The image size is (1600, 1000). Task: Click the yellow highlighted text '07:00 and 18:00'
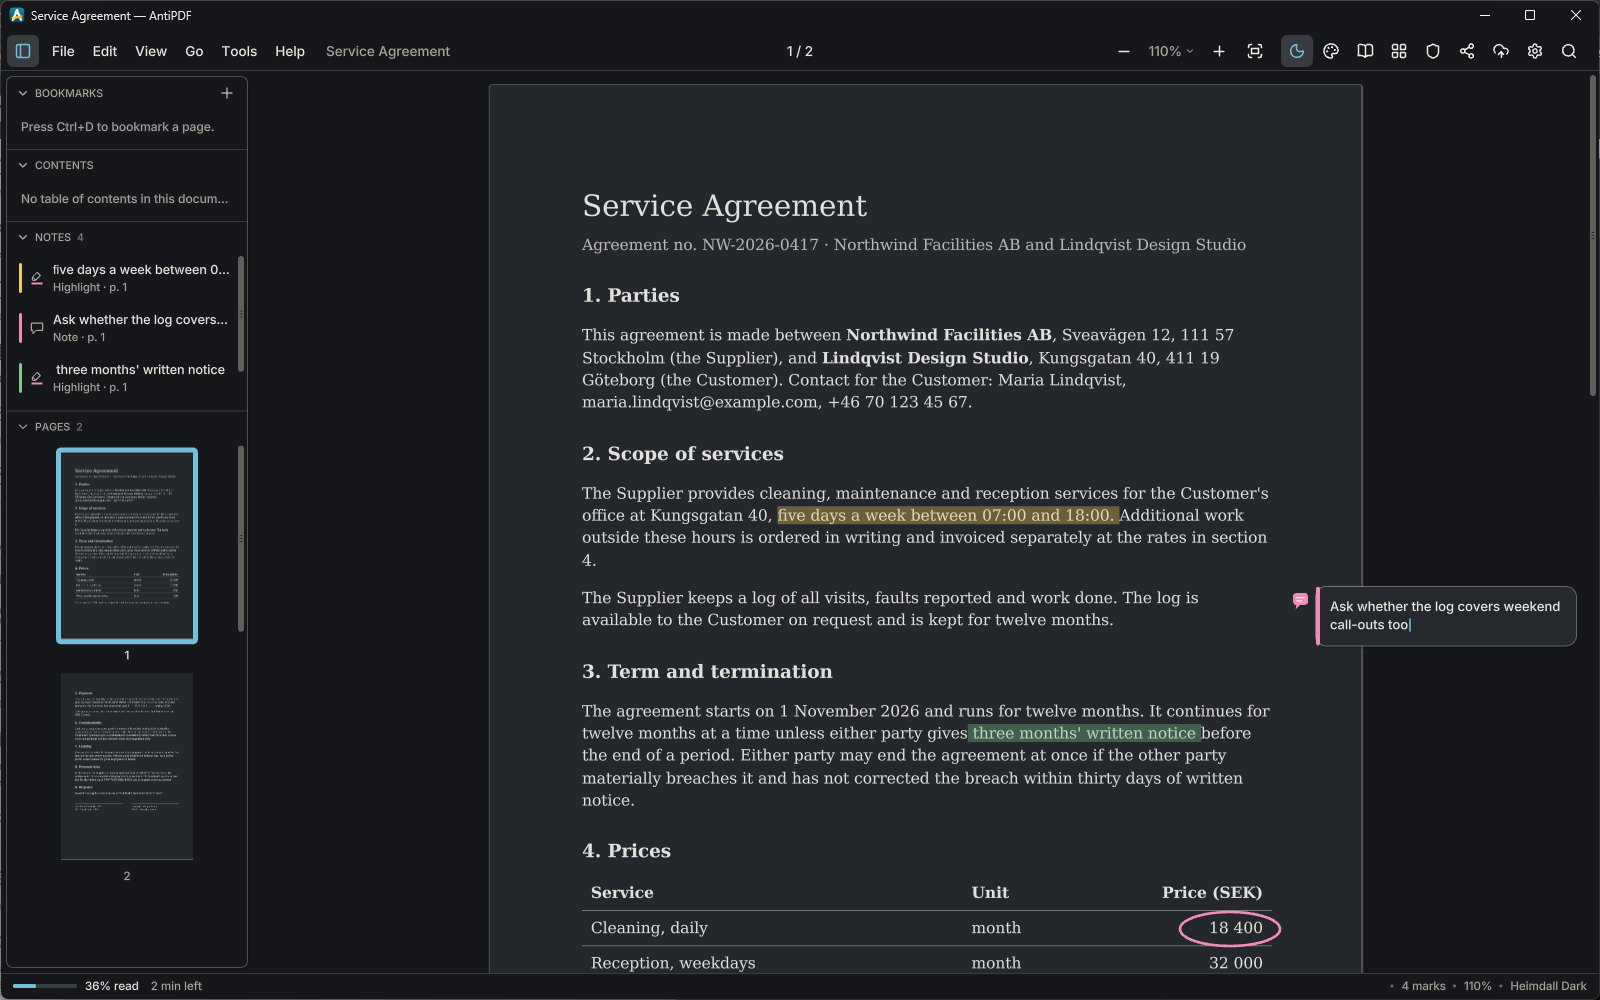[x=1047, y=516]
